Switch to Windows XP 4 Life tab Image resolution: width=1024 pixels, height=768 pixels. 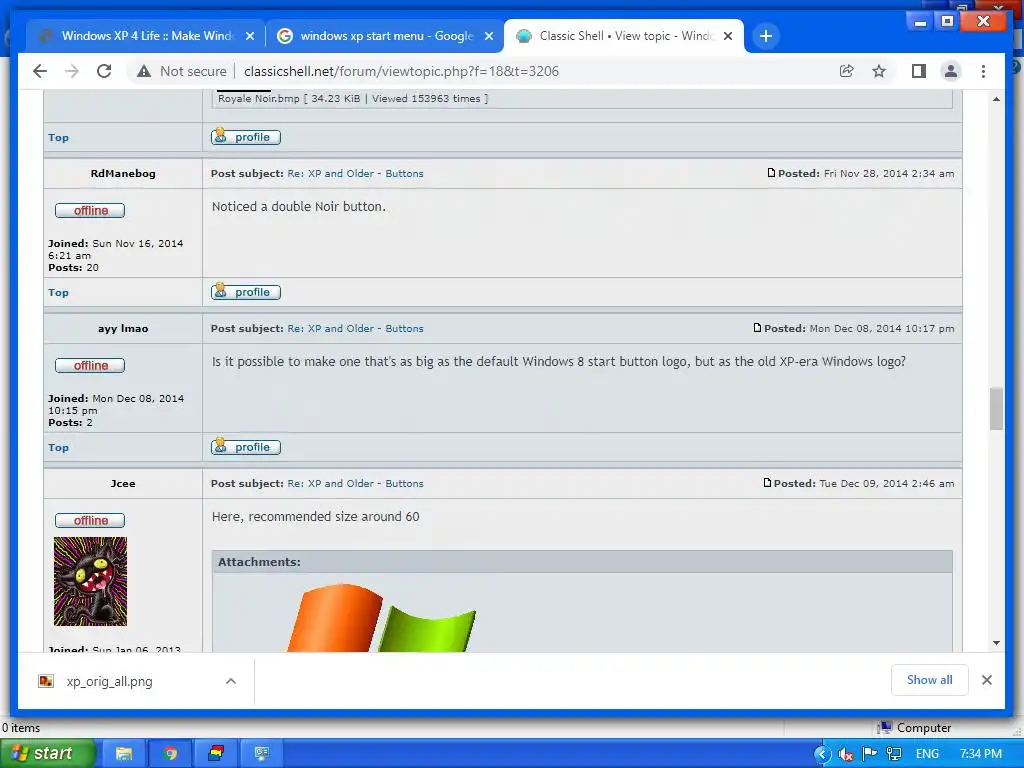click(145, 36)
